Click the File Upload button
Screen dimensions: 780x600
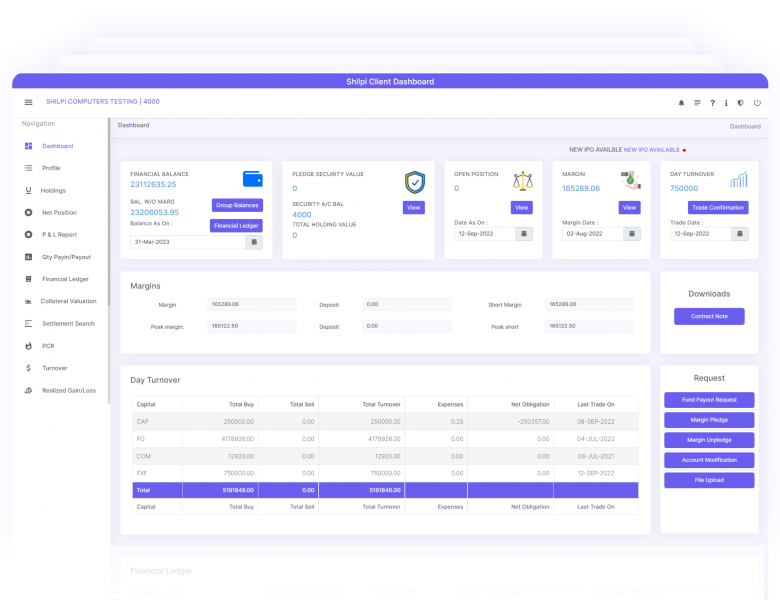click(709, 480)
